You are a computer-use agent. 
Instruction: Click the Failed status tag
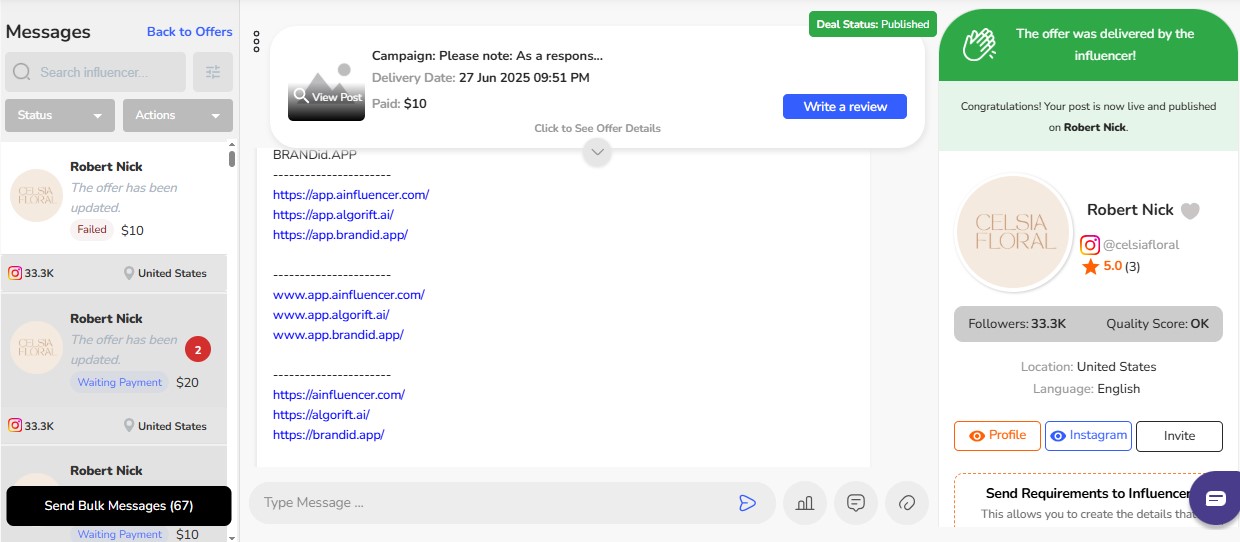click(92, 230)
